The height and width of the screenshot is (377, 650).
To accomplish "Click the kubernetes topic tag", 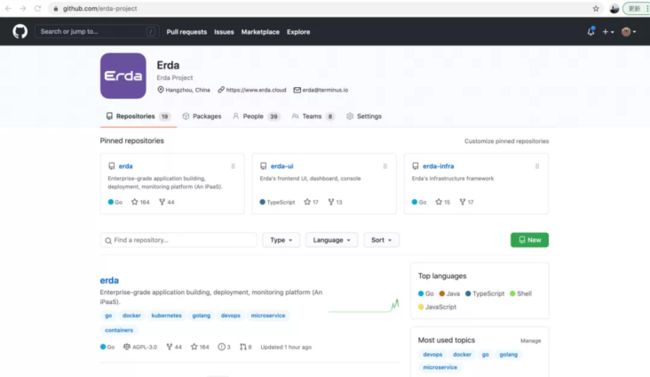I will 166,316.
